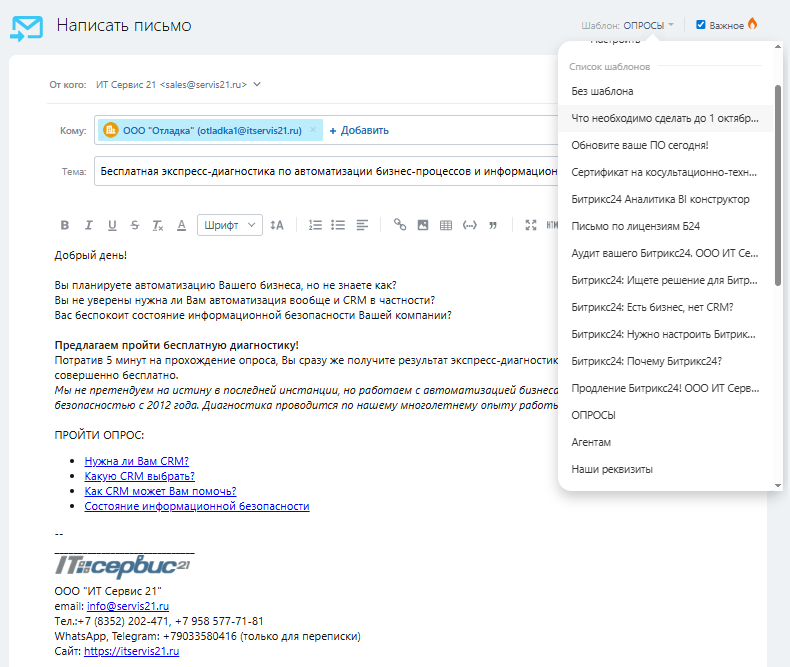The image size is (790, 667).
Task: Click the mail envelope icon
Action: click(26, 28)
